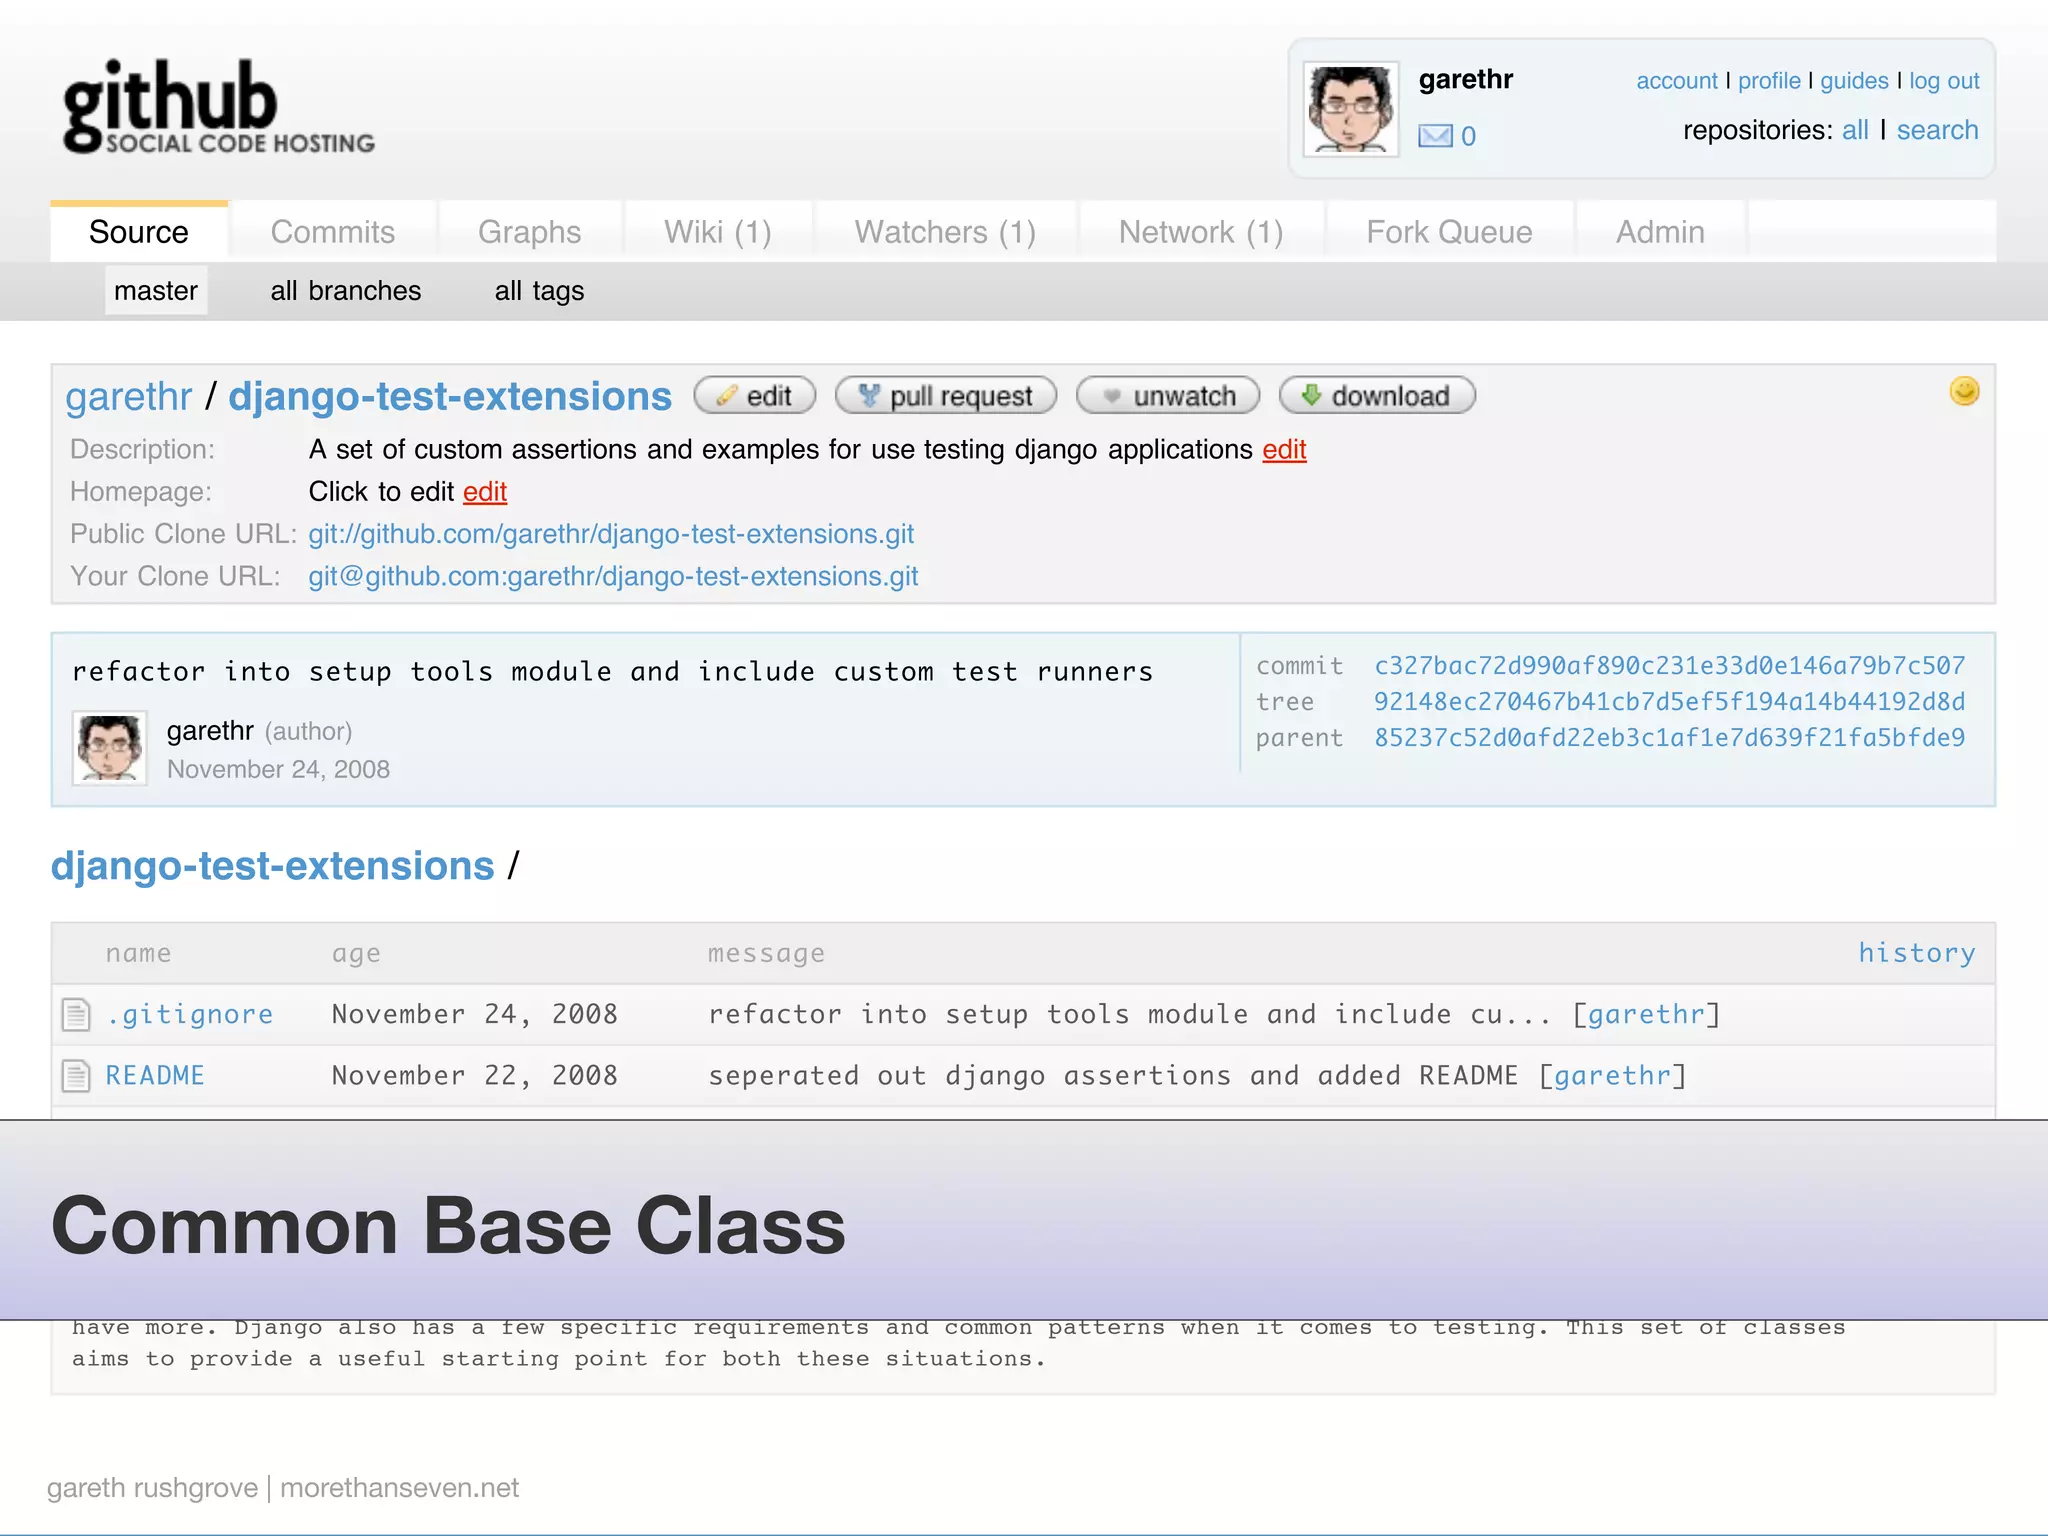Image resolution: width=2048 pixels, height=1536 pixels.
Task: Click the commit author avatar thumbnail
Action: 110,748
